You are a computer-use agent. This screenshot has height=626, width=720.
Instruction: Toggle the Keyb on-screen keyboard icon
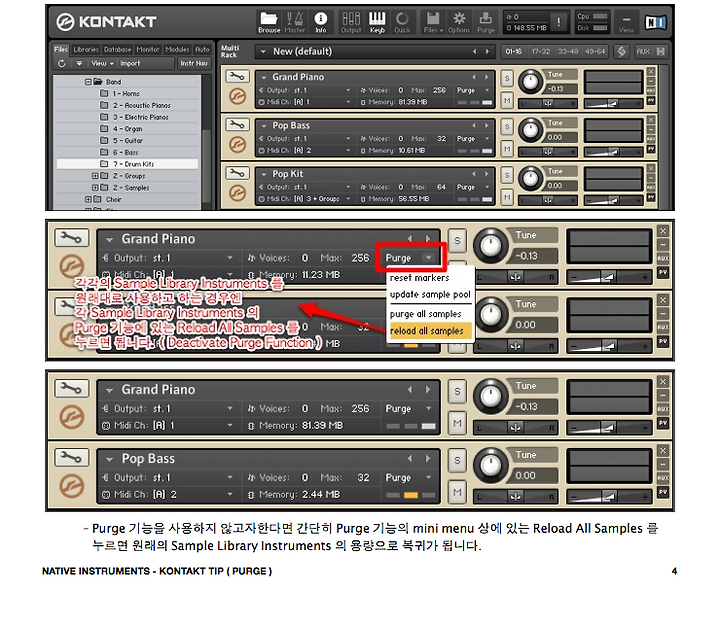[x=377, y=23]
